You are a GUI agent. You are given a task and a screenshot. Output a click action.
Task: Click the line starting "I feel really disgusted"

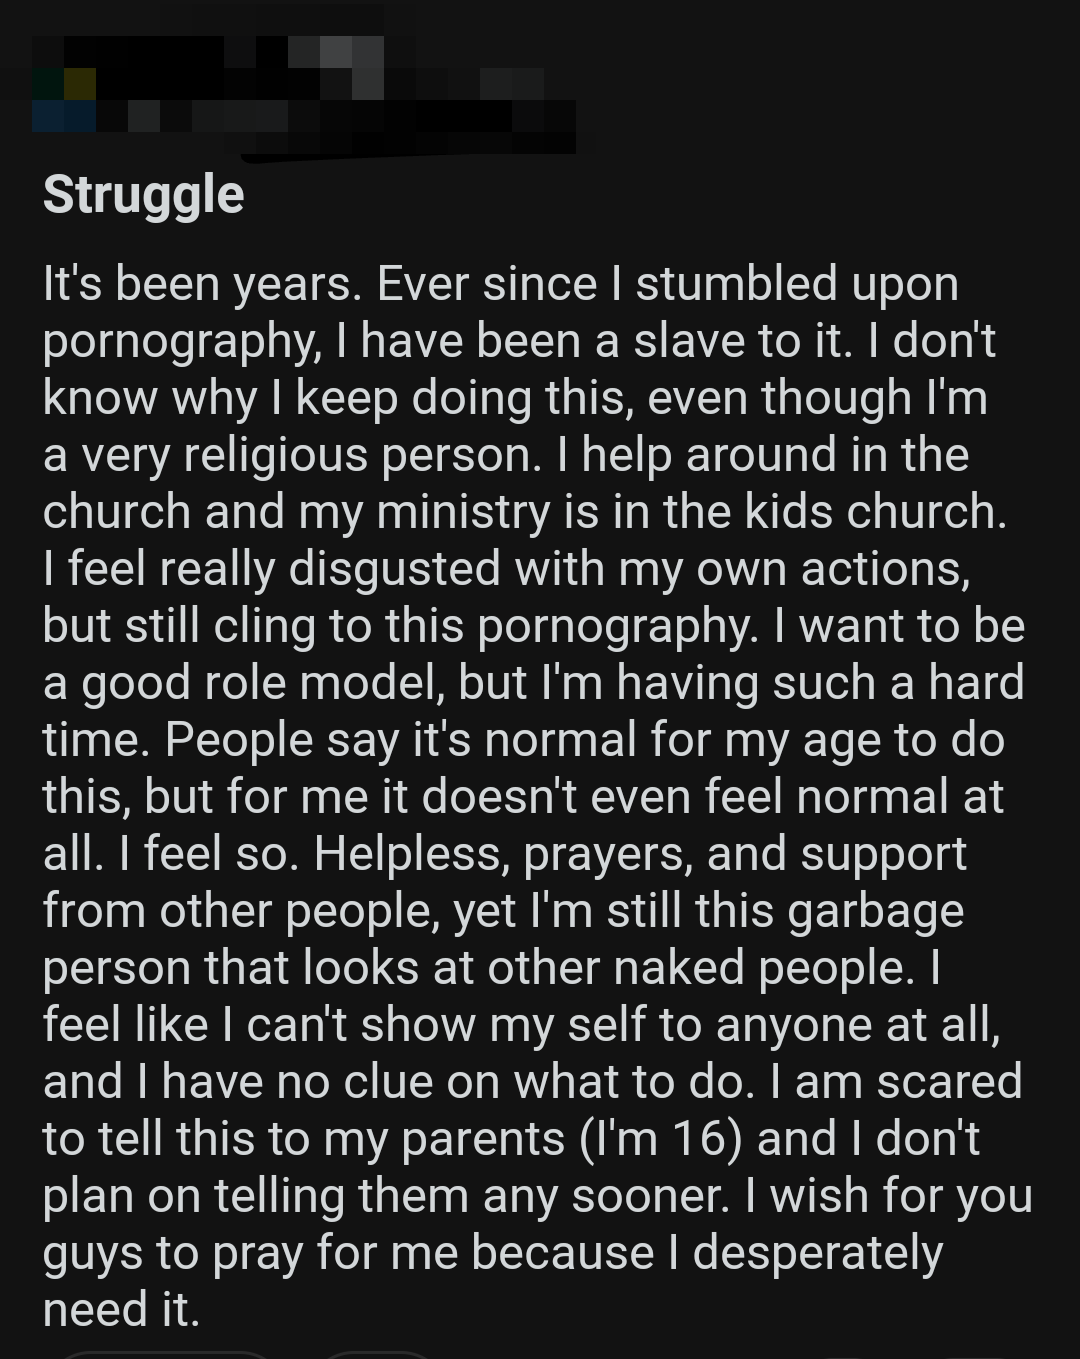505,569
